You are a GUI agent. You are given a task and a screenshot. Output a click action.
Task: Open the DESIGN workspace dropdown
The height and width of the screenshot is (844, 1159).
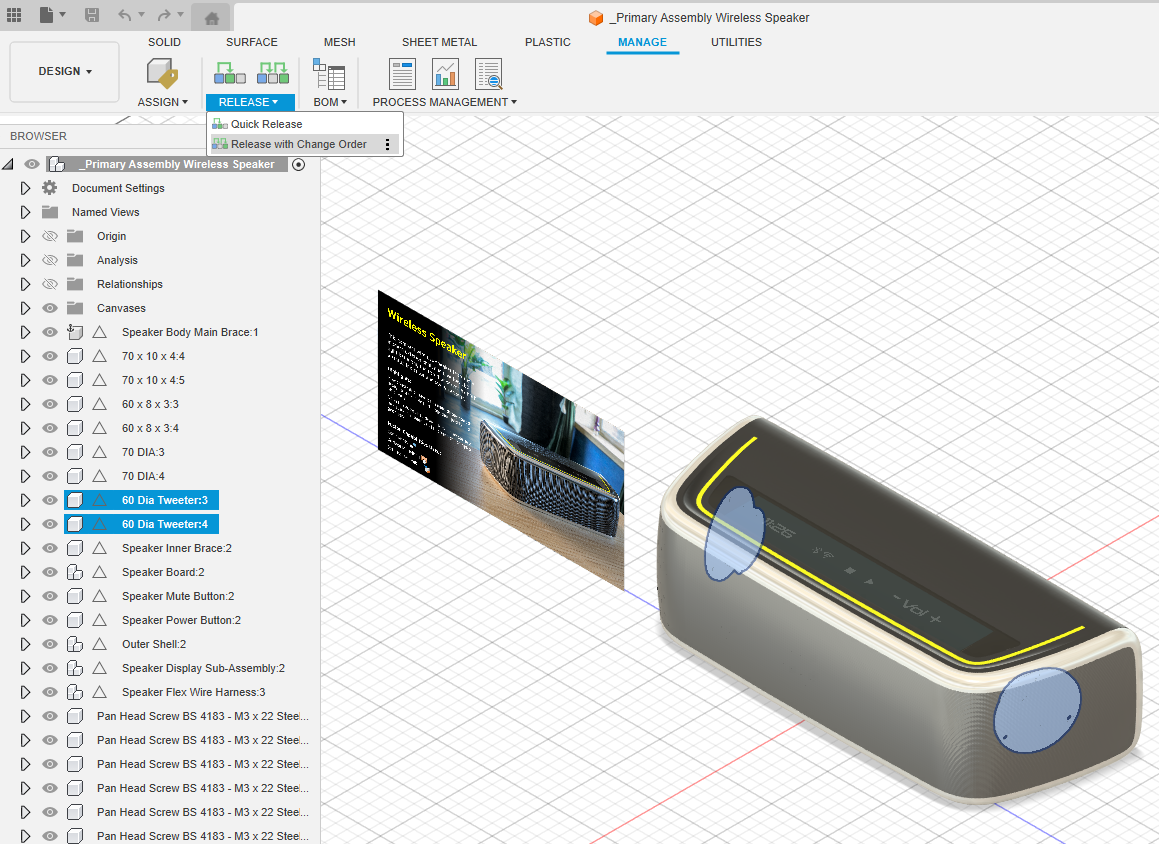click(x=64, y=72)
